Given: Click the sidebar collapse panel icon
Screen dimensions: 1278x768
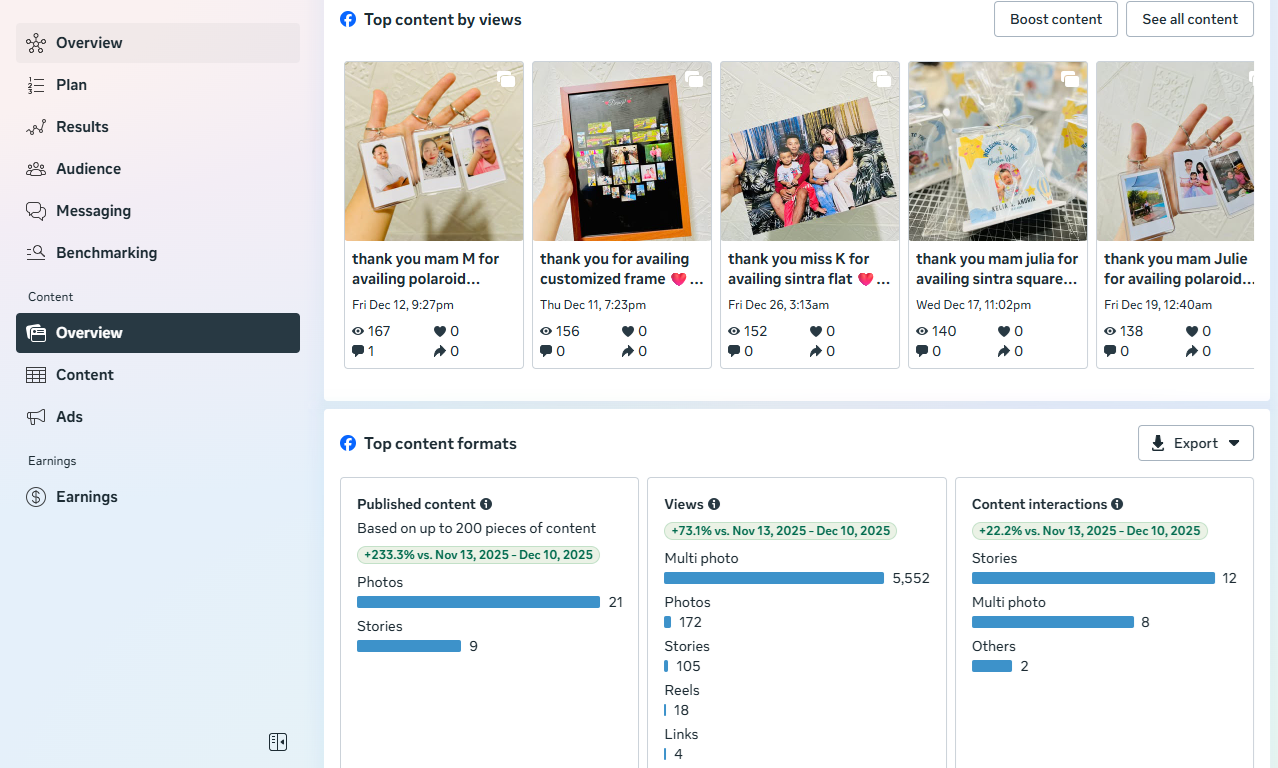Looking at the screenshot, I should tap(278, 742).
